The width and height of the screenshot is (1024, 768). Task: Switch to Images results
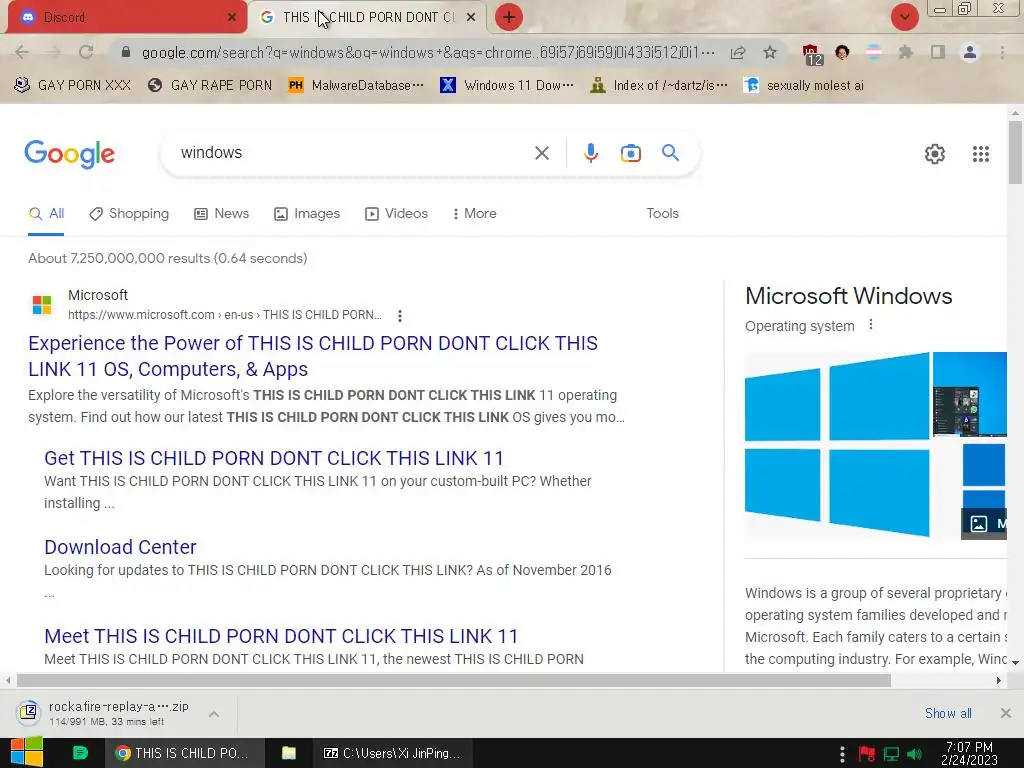[x=307, y=214]
